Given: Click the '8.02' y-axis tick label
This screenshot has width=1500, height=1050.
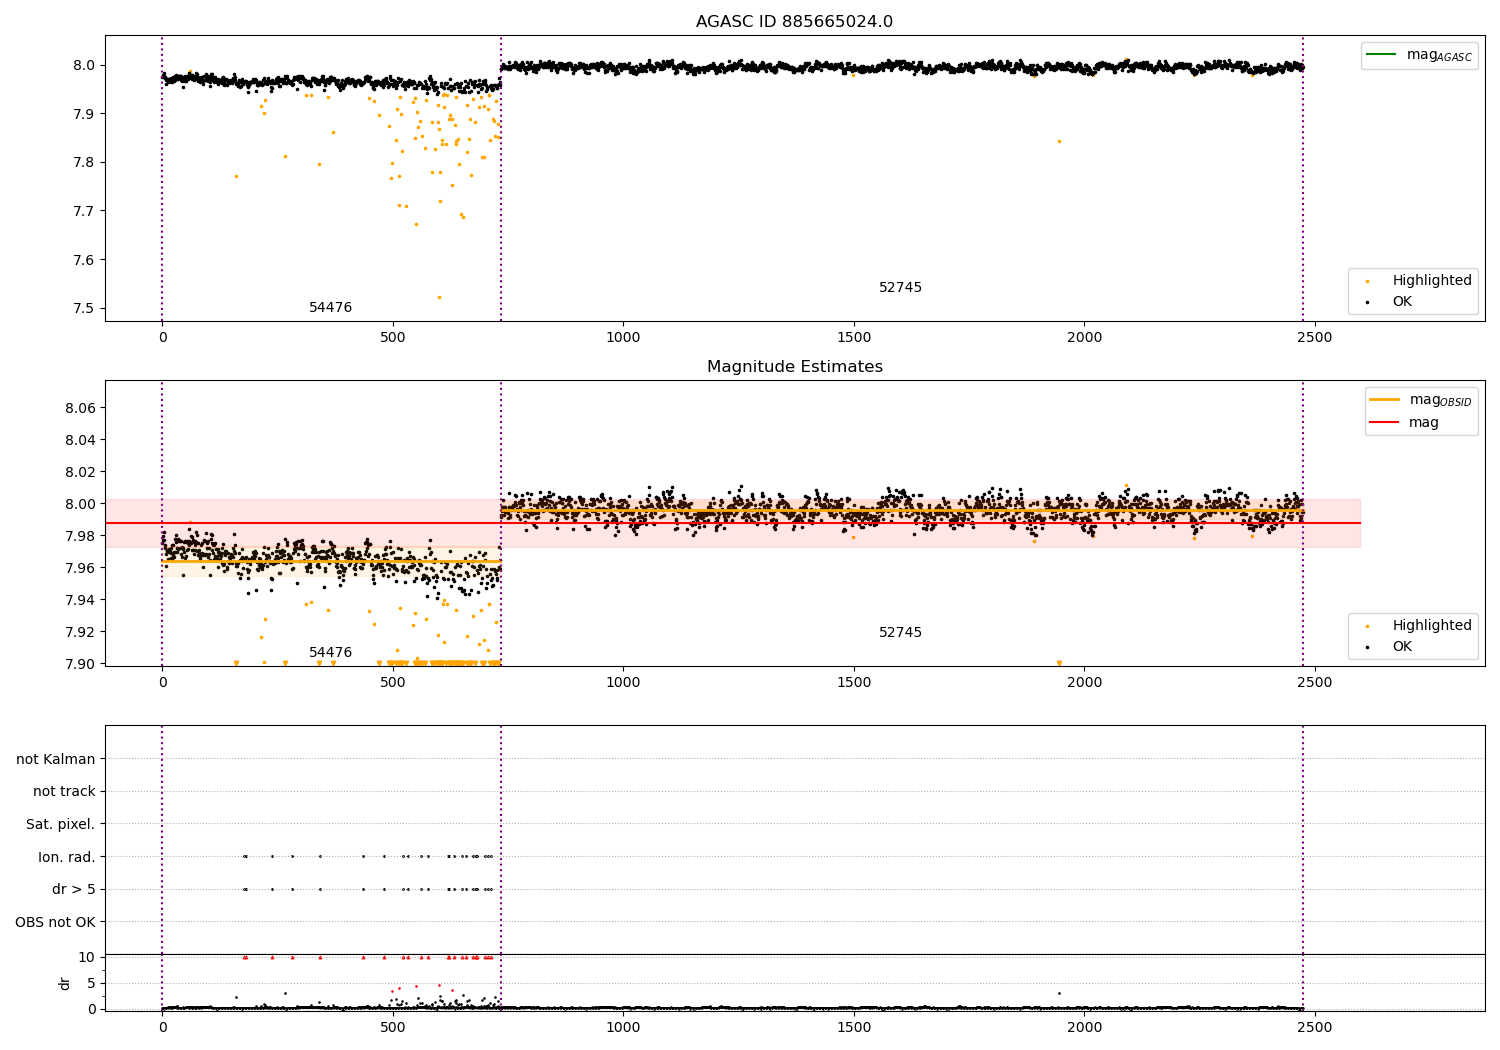Looking at the screenshot, I should (79, 472).
